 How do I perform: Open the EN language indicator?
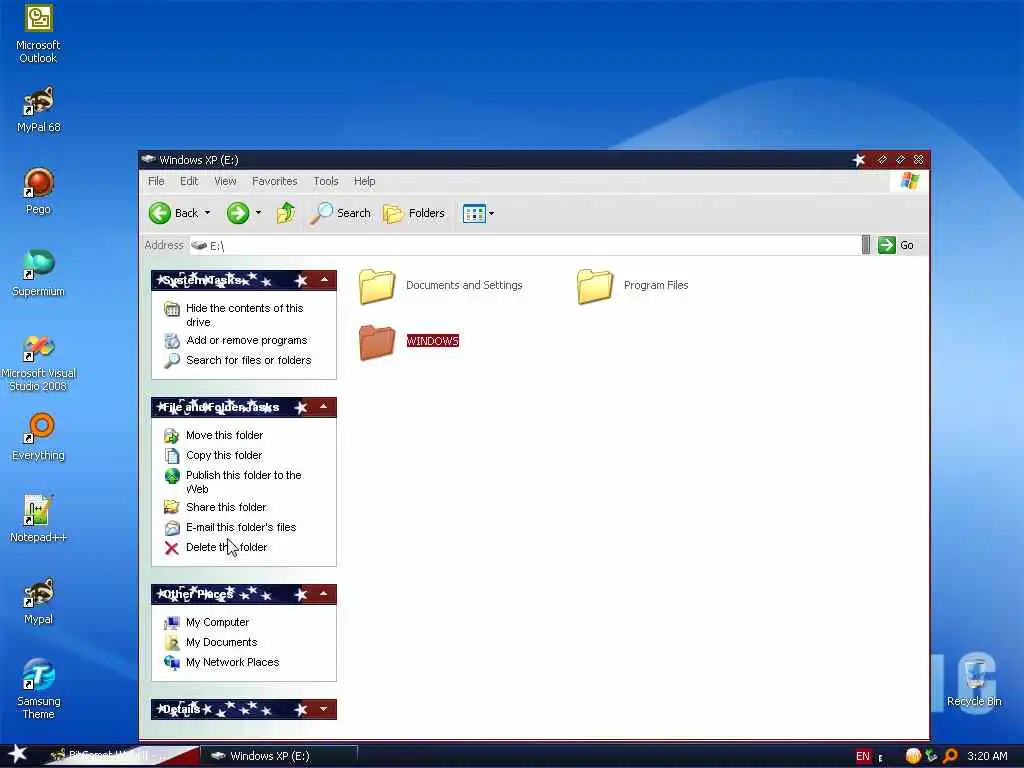863,756
